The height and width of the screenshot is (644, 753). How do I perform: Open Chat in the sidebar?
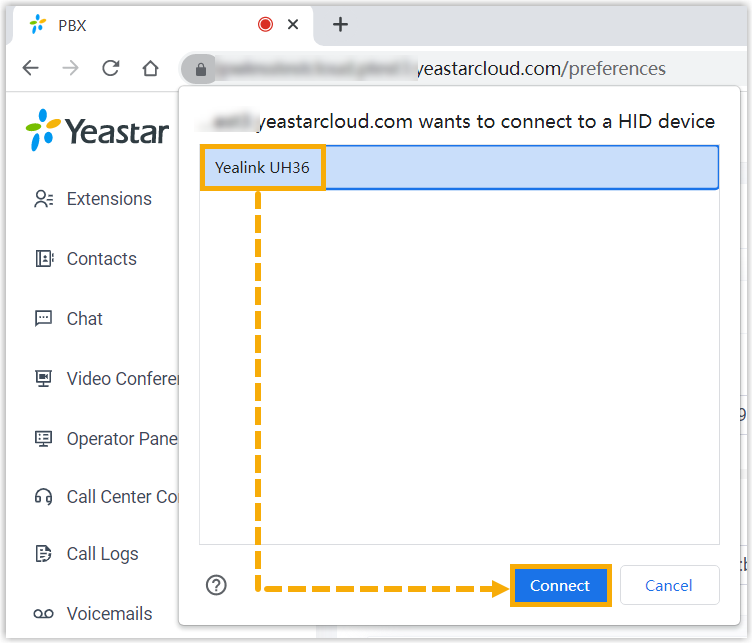85,318
